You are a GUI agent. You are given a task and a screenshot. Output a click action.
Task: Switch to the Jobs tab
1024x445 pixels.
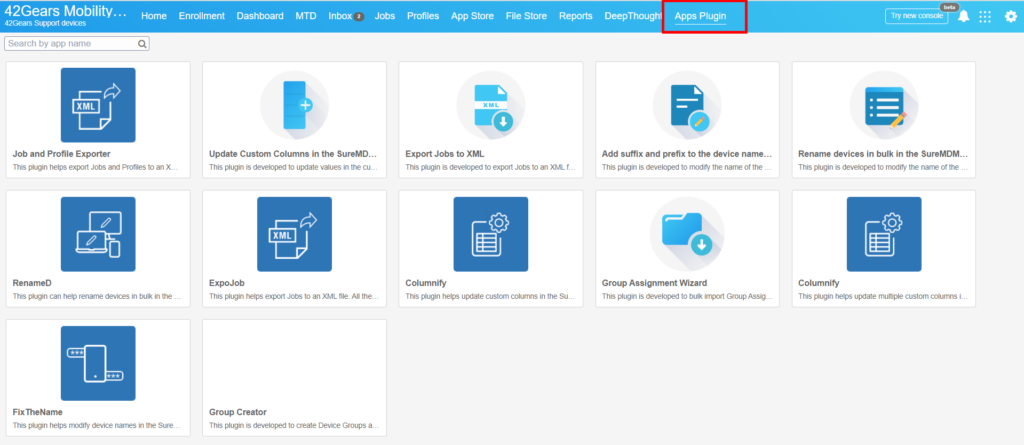click(385, 16)
